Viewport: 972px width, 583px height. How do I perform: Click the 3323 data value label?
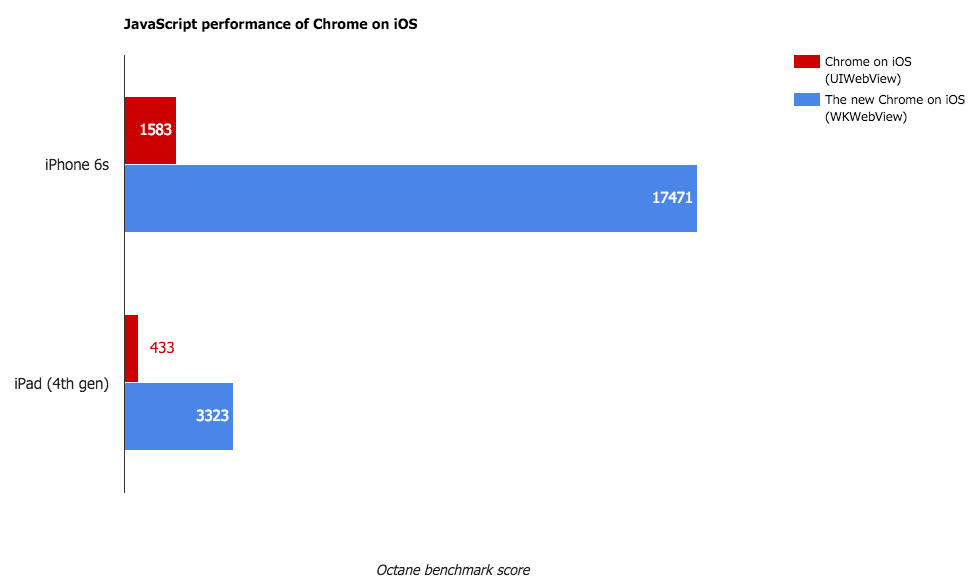click(213, 416)
